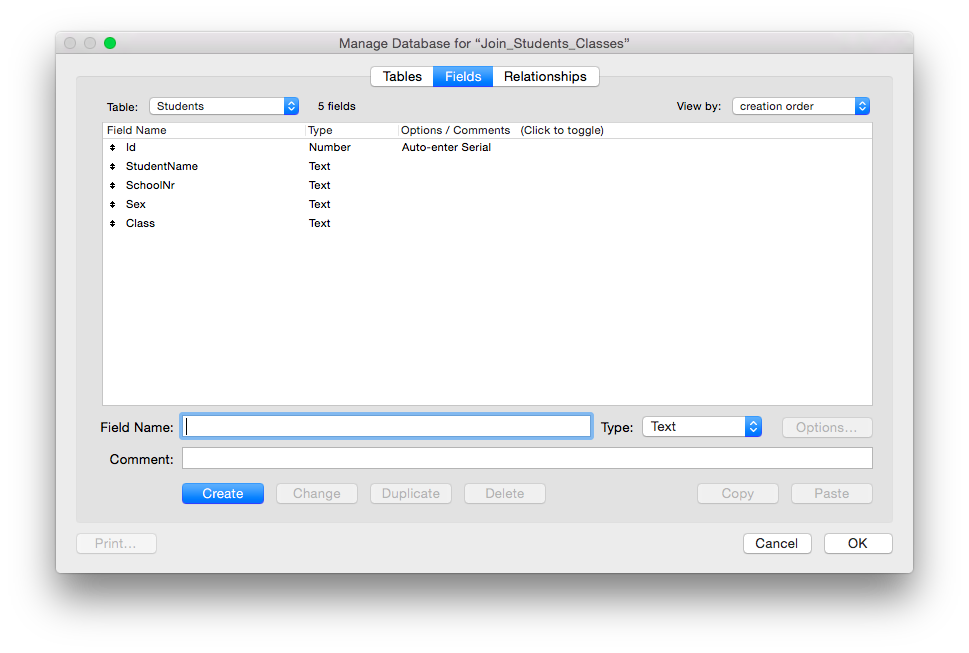Screen dimensions: 969x653
Task: Click the reorder handle beside StudentName field
Action: (112, 167)
